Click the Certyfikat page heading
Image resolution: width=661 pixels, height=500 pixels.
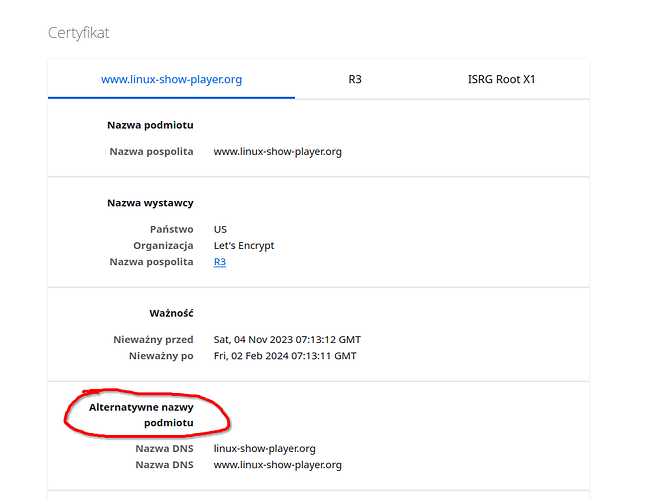pyautogui.click(x=78, y=33)
